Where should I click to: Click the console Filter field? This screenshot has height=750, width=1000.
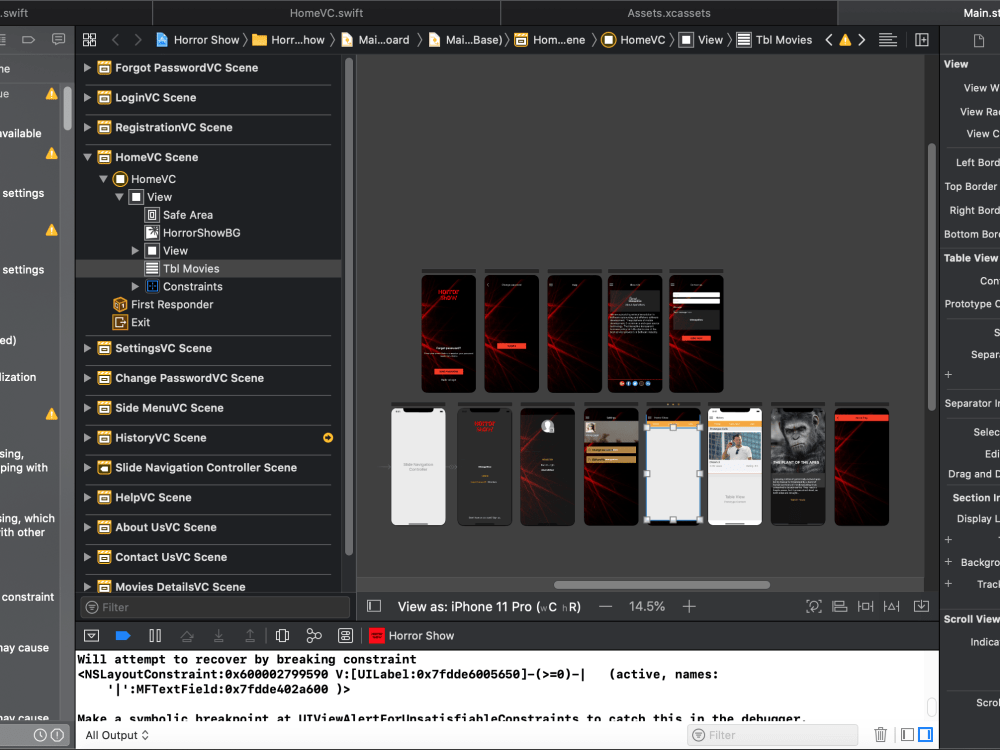(x=772, y=735)
